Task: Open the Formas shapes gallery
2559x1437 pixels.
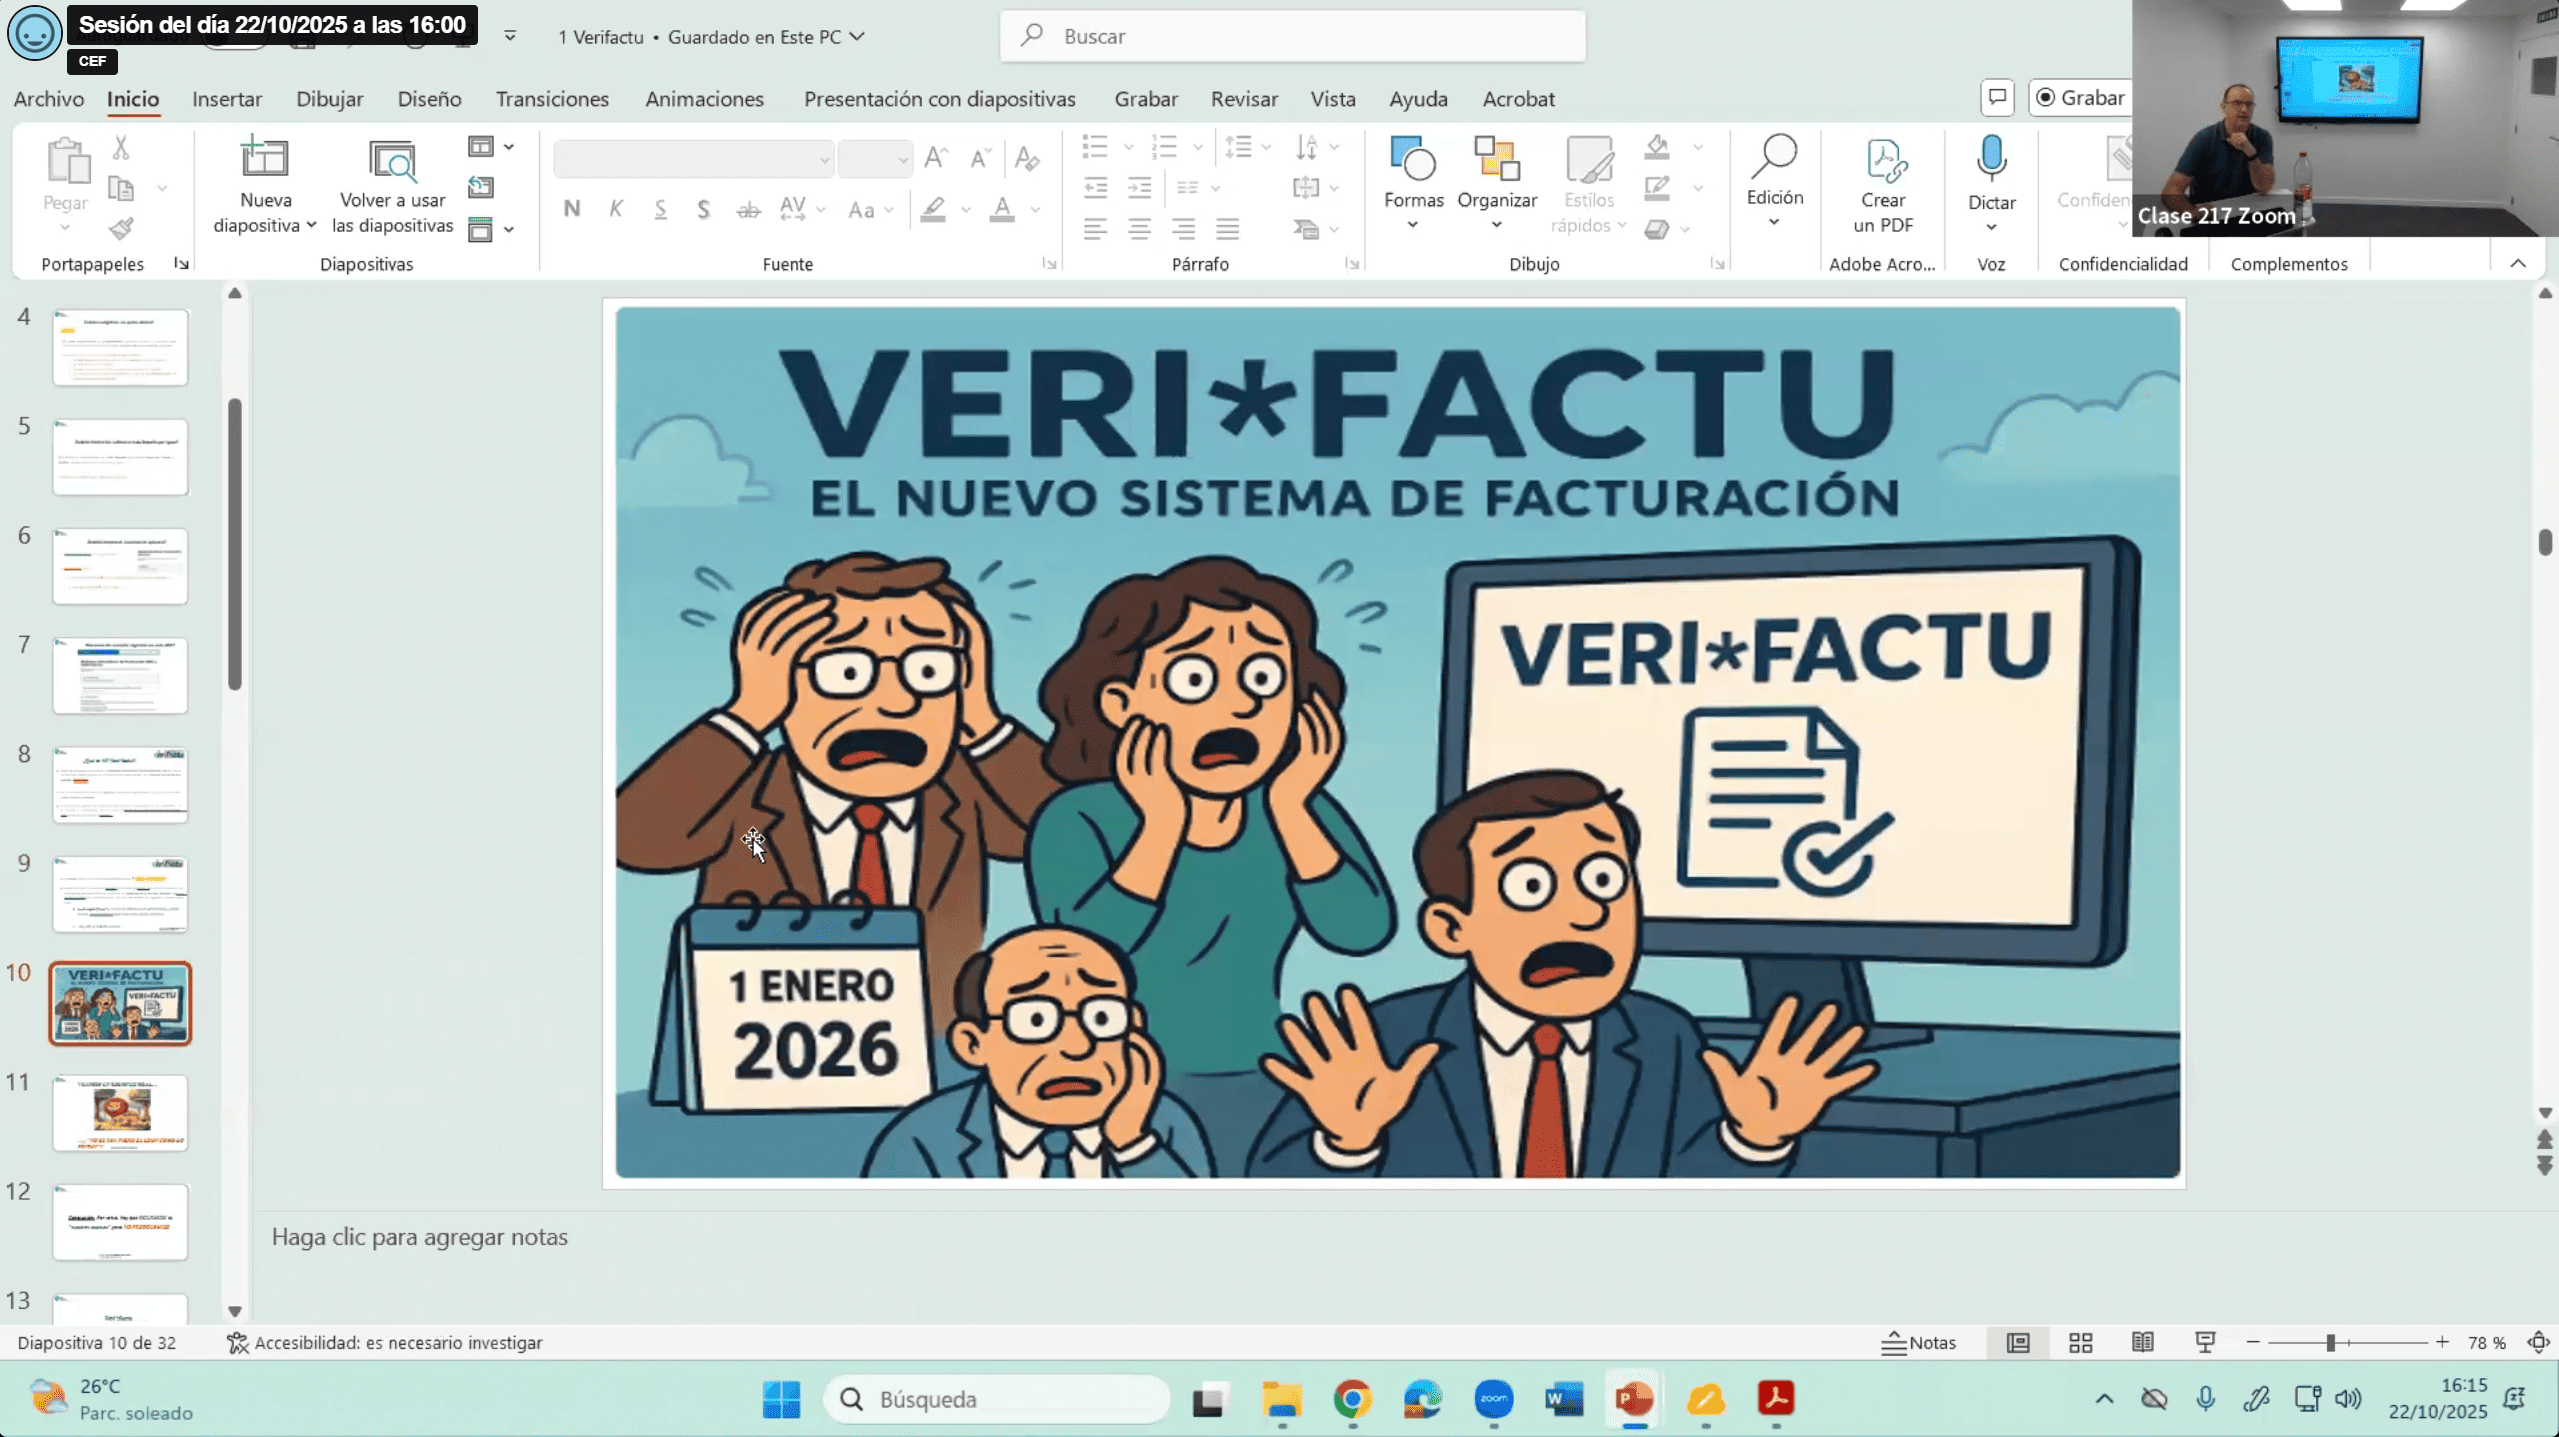Action: (x=1412, y=160)
